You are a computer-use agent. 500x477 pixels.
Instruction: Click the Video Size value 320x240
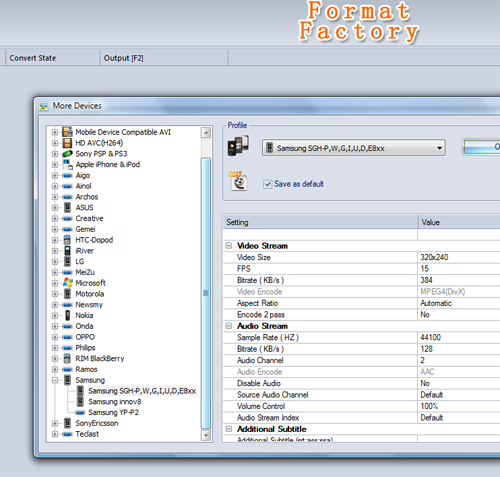coord(434,257)
